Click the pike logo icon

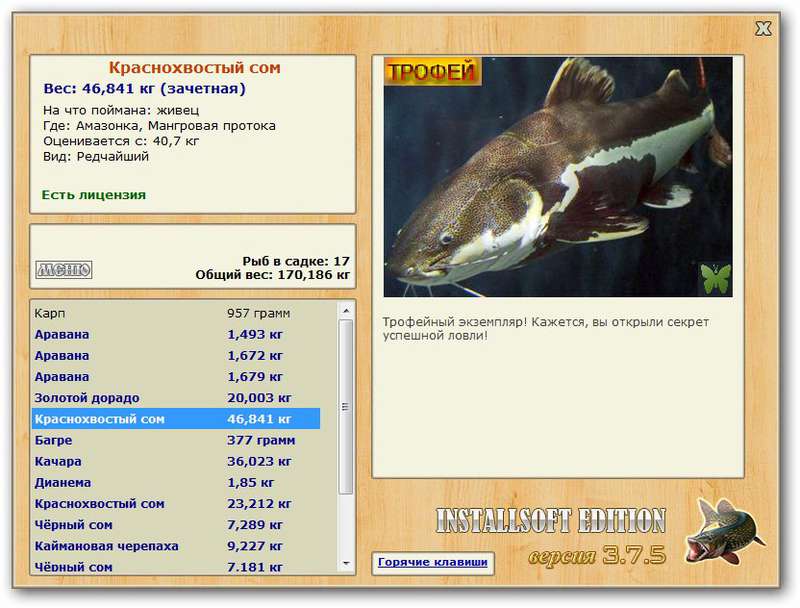(x=724, y=531)
